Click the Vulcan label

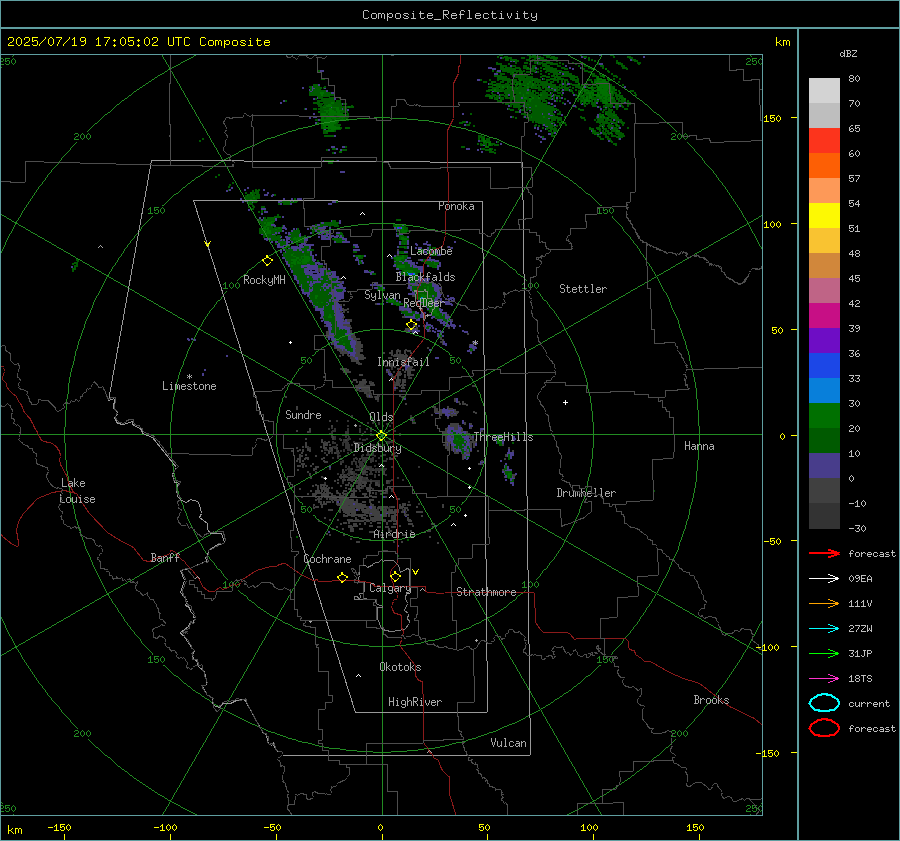[x=508, y=743]
